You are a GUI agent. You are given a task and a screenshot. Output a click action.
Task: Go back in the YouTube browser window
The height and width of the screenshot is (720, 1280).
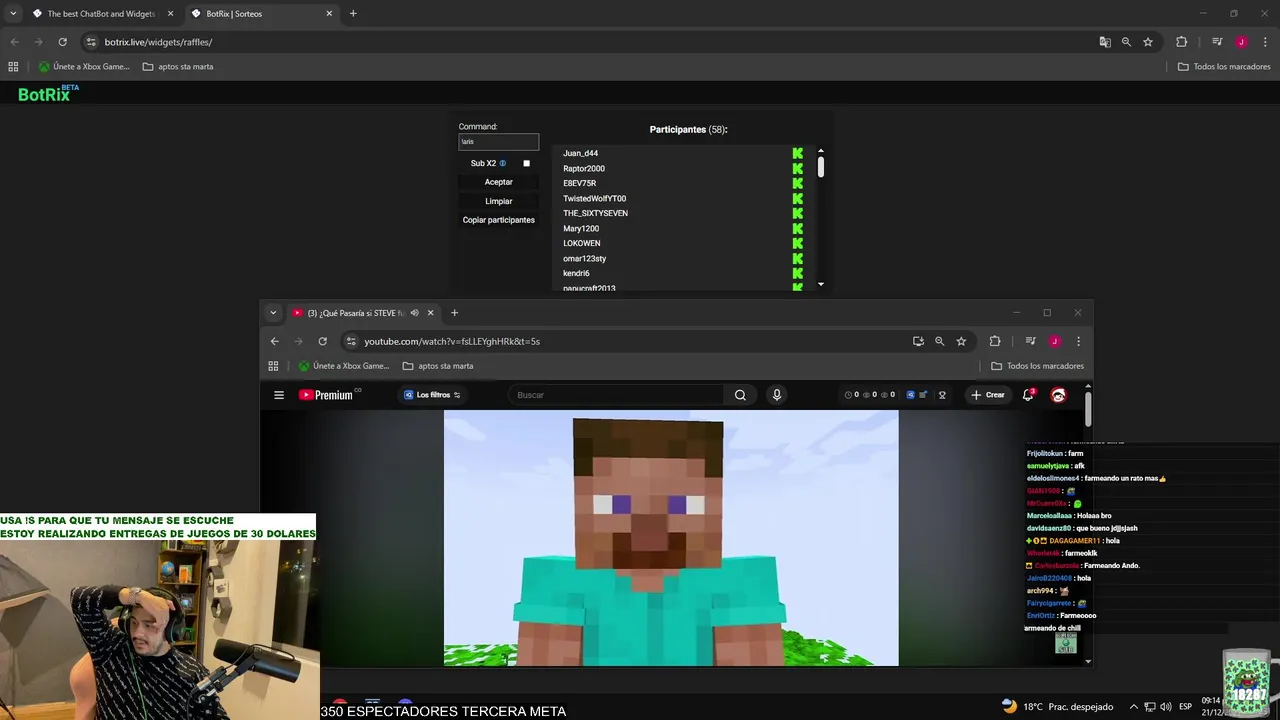275,341
